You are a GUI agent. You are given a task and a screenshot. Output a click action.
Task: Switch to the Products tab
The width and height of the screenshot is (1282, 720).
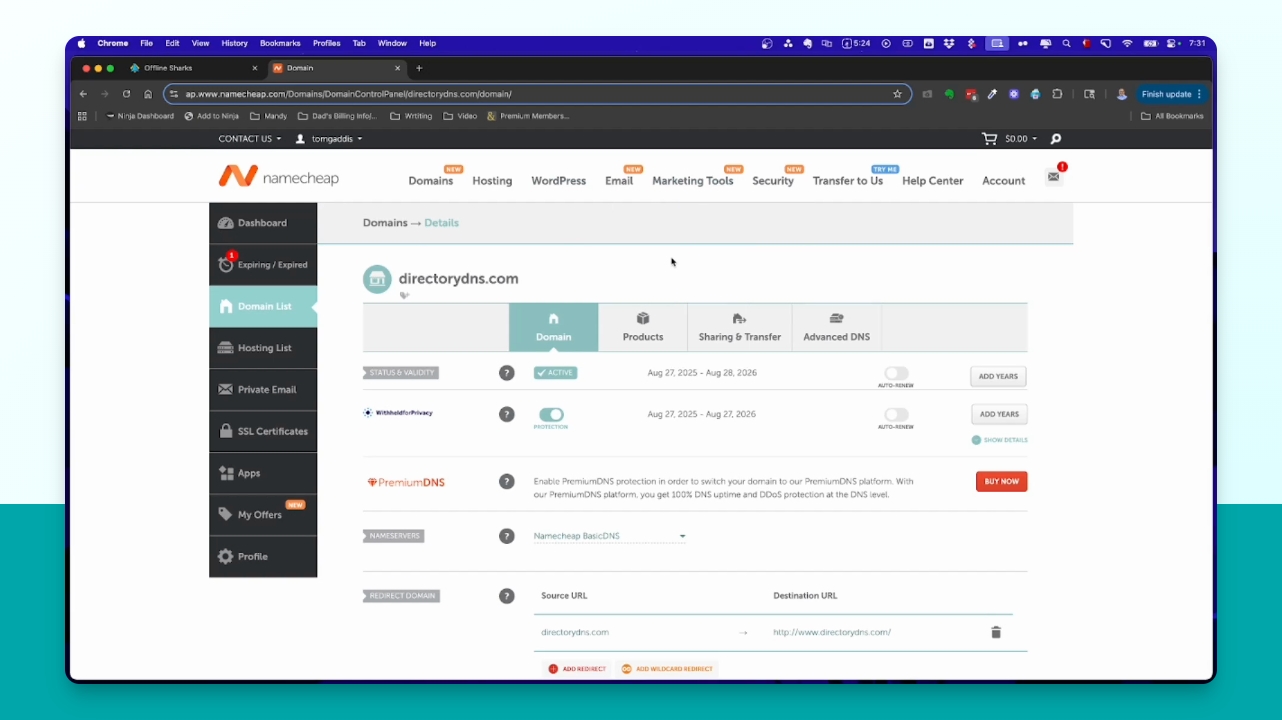point(643,327)
